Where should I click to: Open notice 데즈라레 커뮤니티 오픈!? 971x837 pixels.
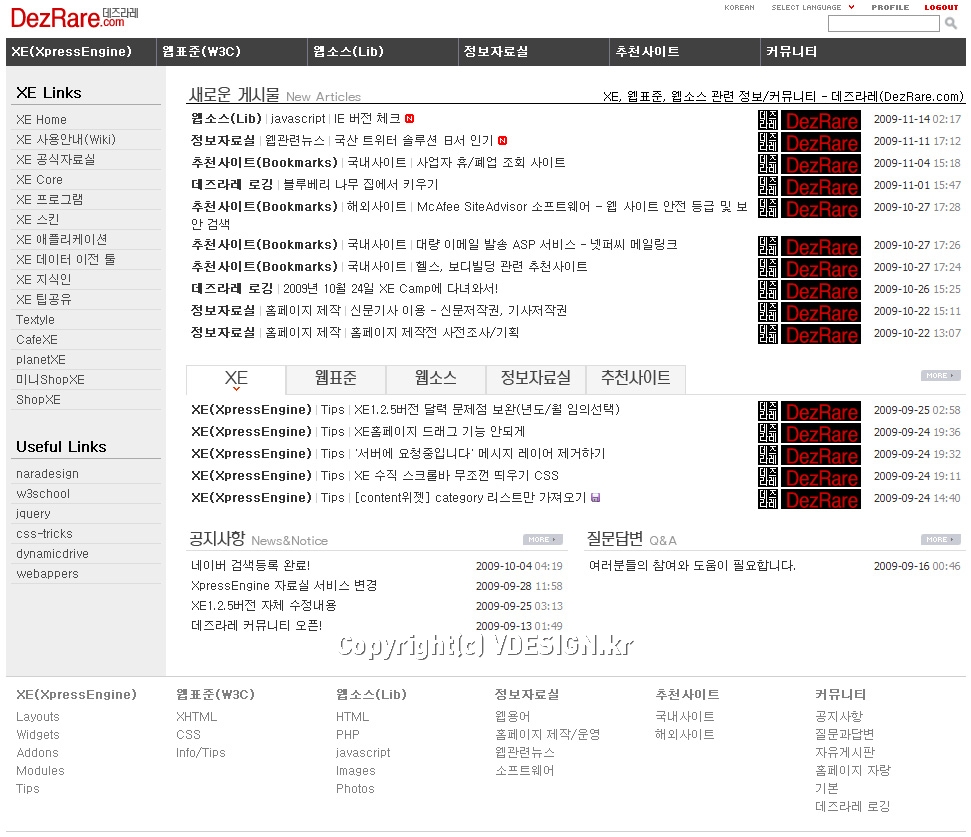pyautogui.click(x=256, y=625)
